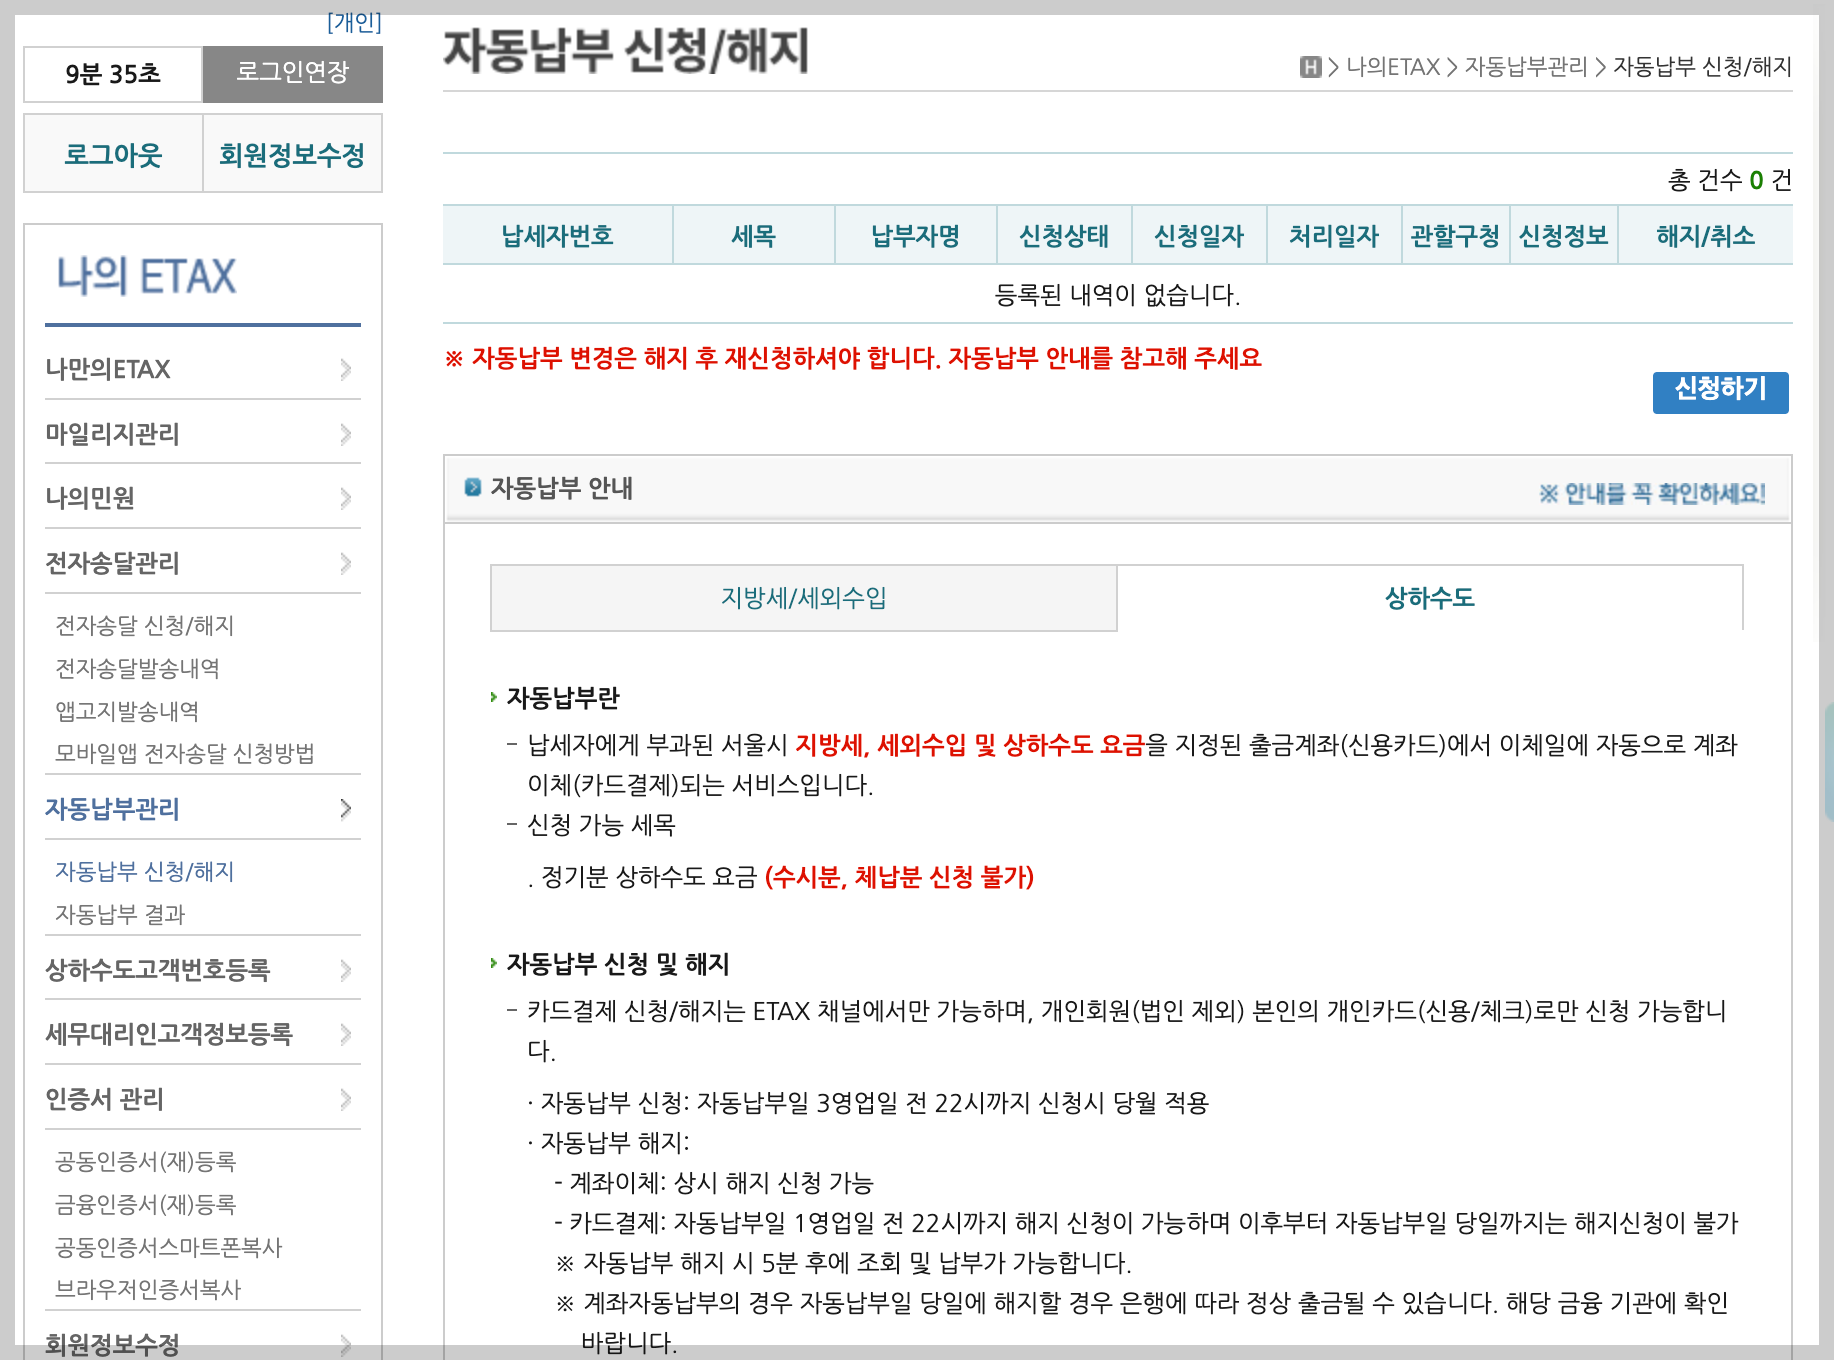The height and width of the screenshot is (1360, 1834).
Task: Open 브라우저인증서복사 link
Action: tap(148, 1289)
